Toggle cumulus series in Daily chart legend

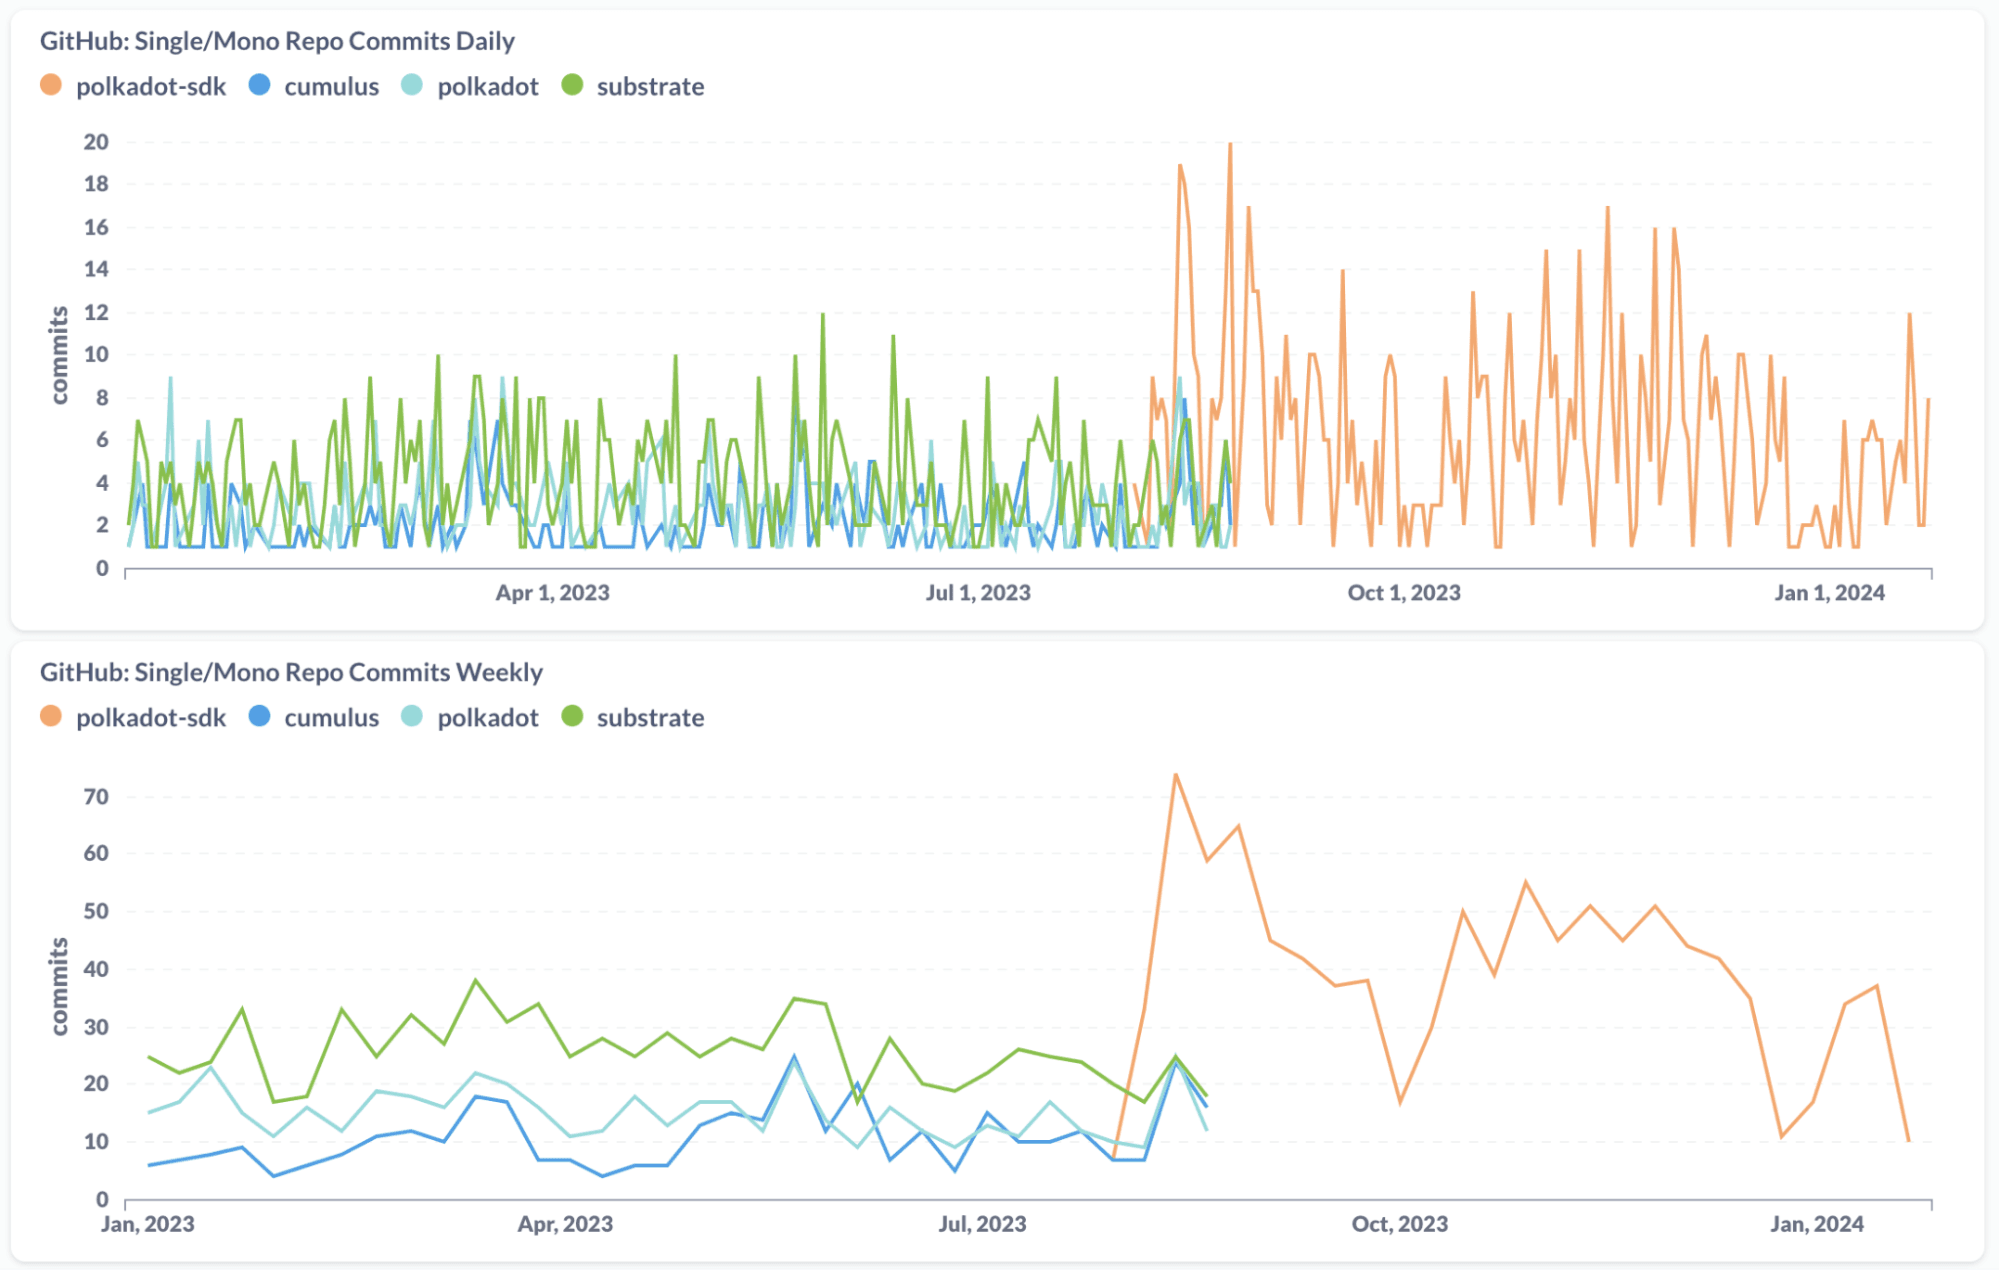click(259, 85)
